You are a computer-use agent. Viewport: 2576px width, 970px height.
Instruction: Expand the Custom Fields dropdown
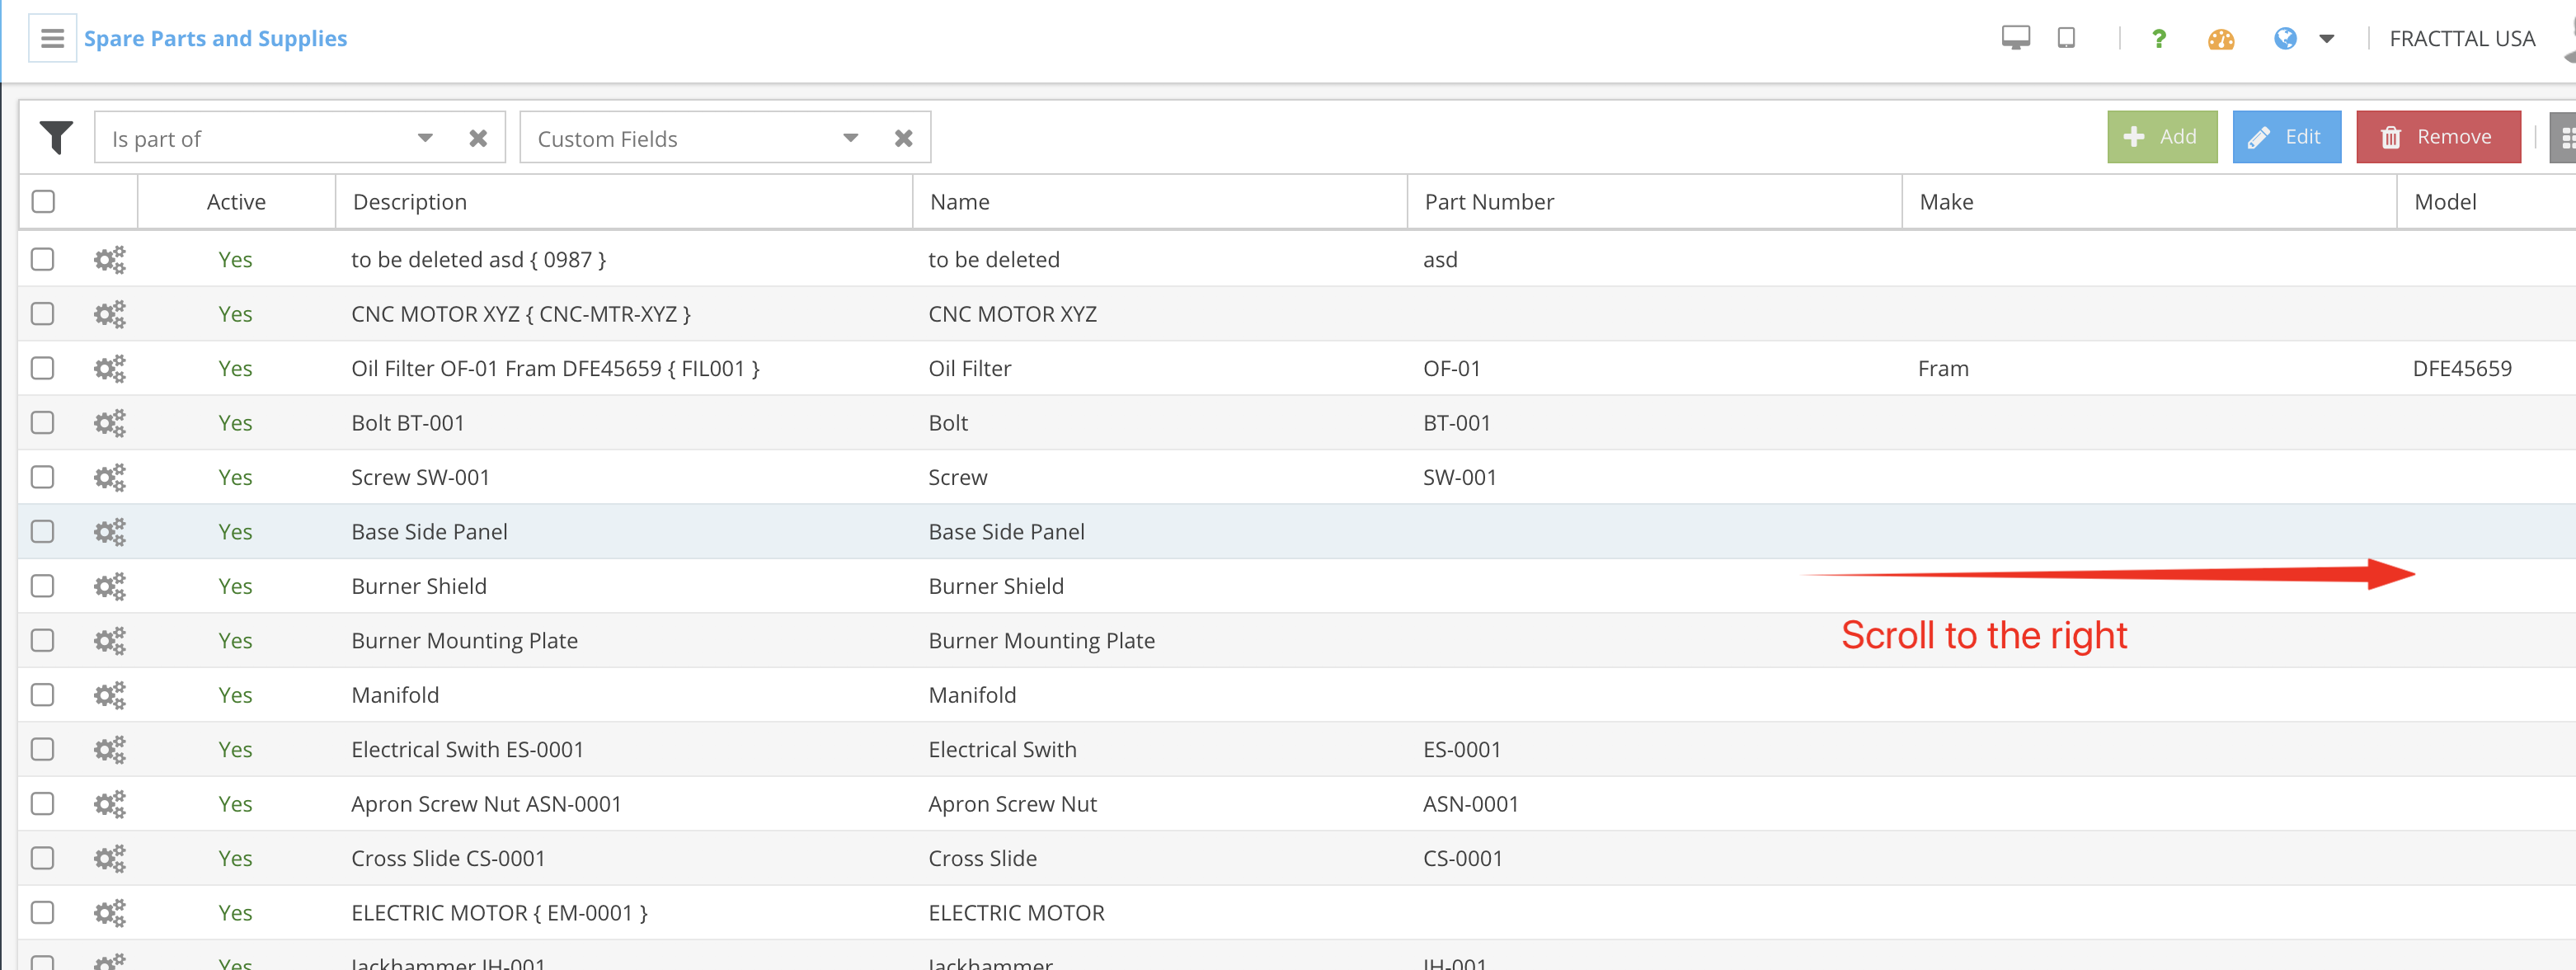(850, 138)
